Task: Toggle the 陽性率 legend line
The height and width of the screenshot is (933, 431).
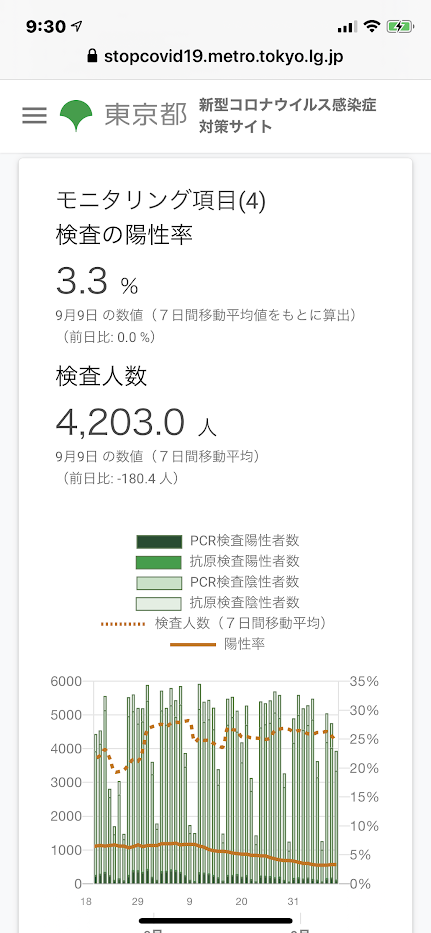Action: tap(218, 644)
